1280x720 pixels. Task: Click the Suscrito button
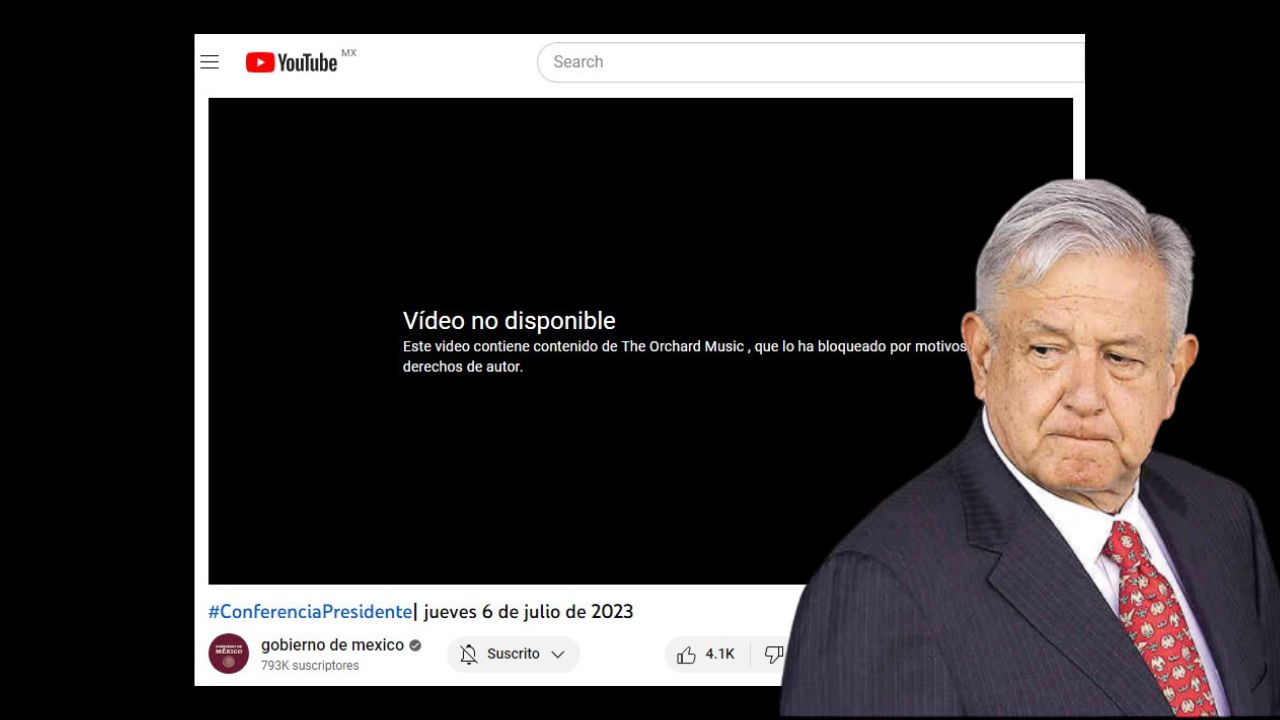click(x=513, y=654)
